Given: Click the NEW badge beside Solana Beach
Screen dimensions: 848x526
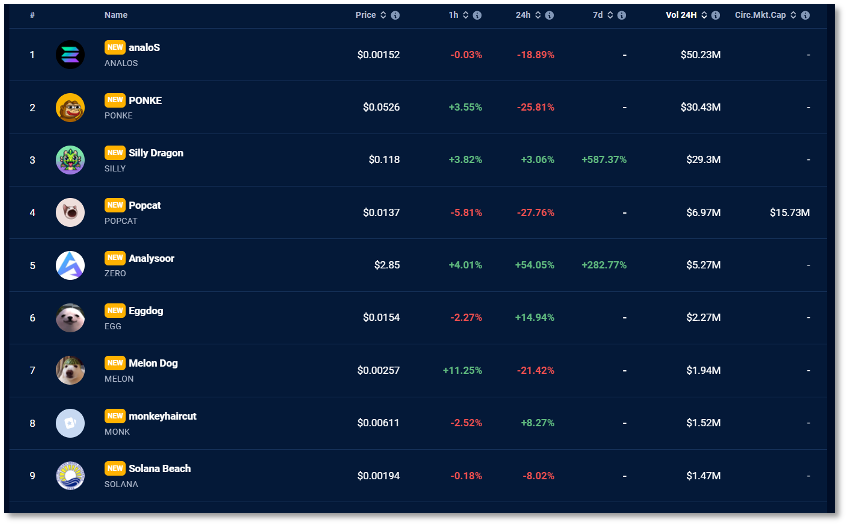Looking at the screenshot, I should 115,468.
